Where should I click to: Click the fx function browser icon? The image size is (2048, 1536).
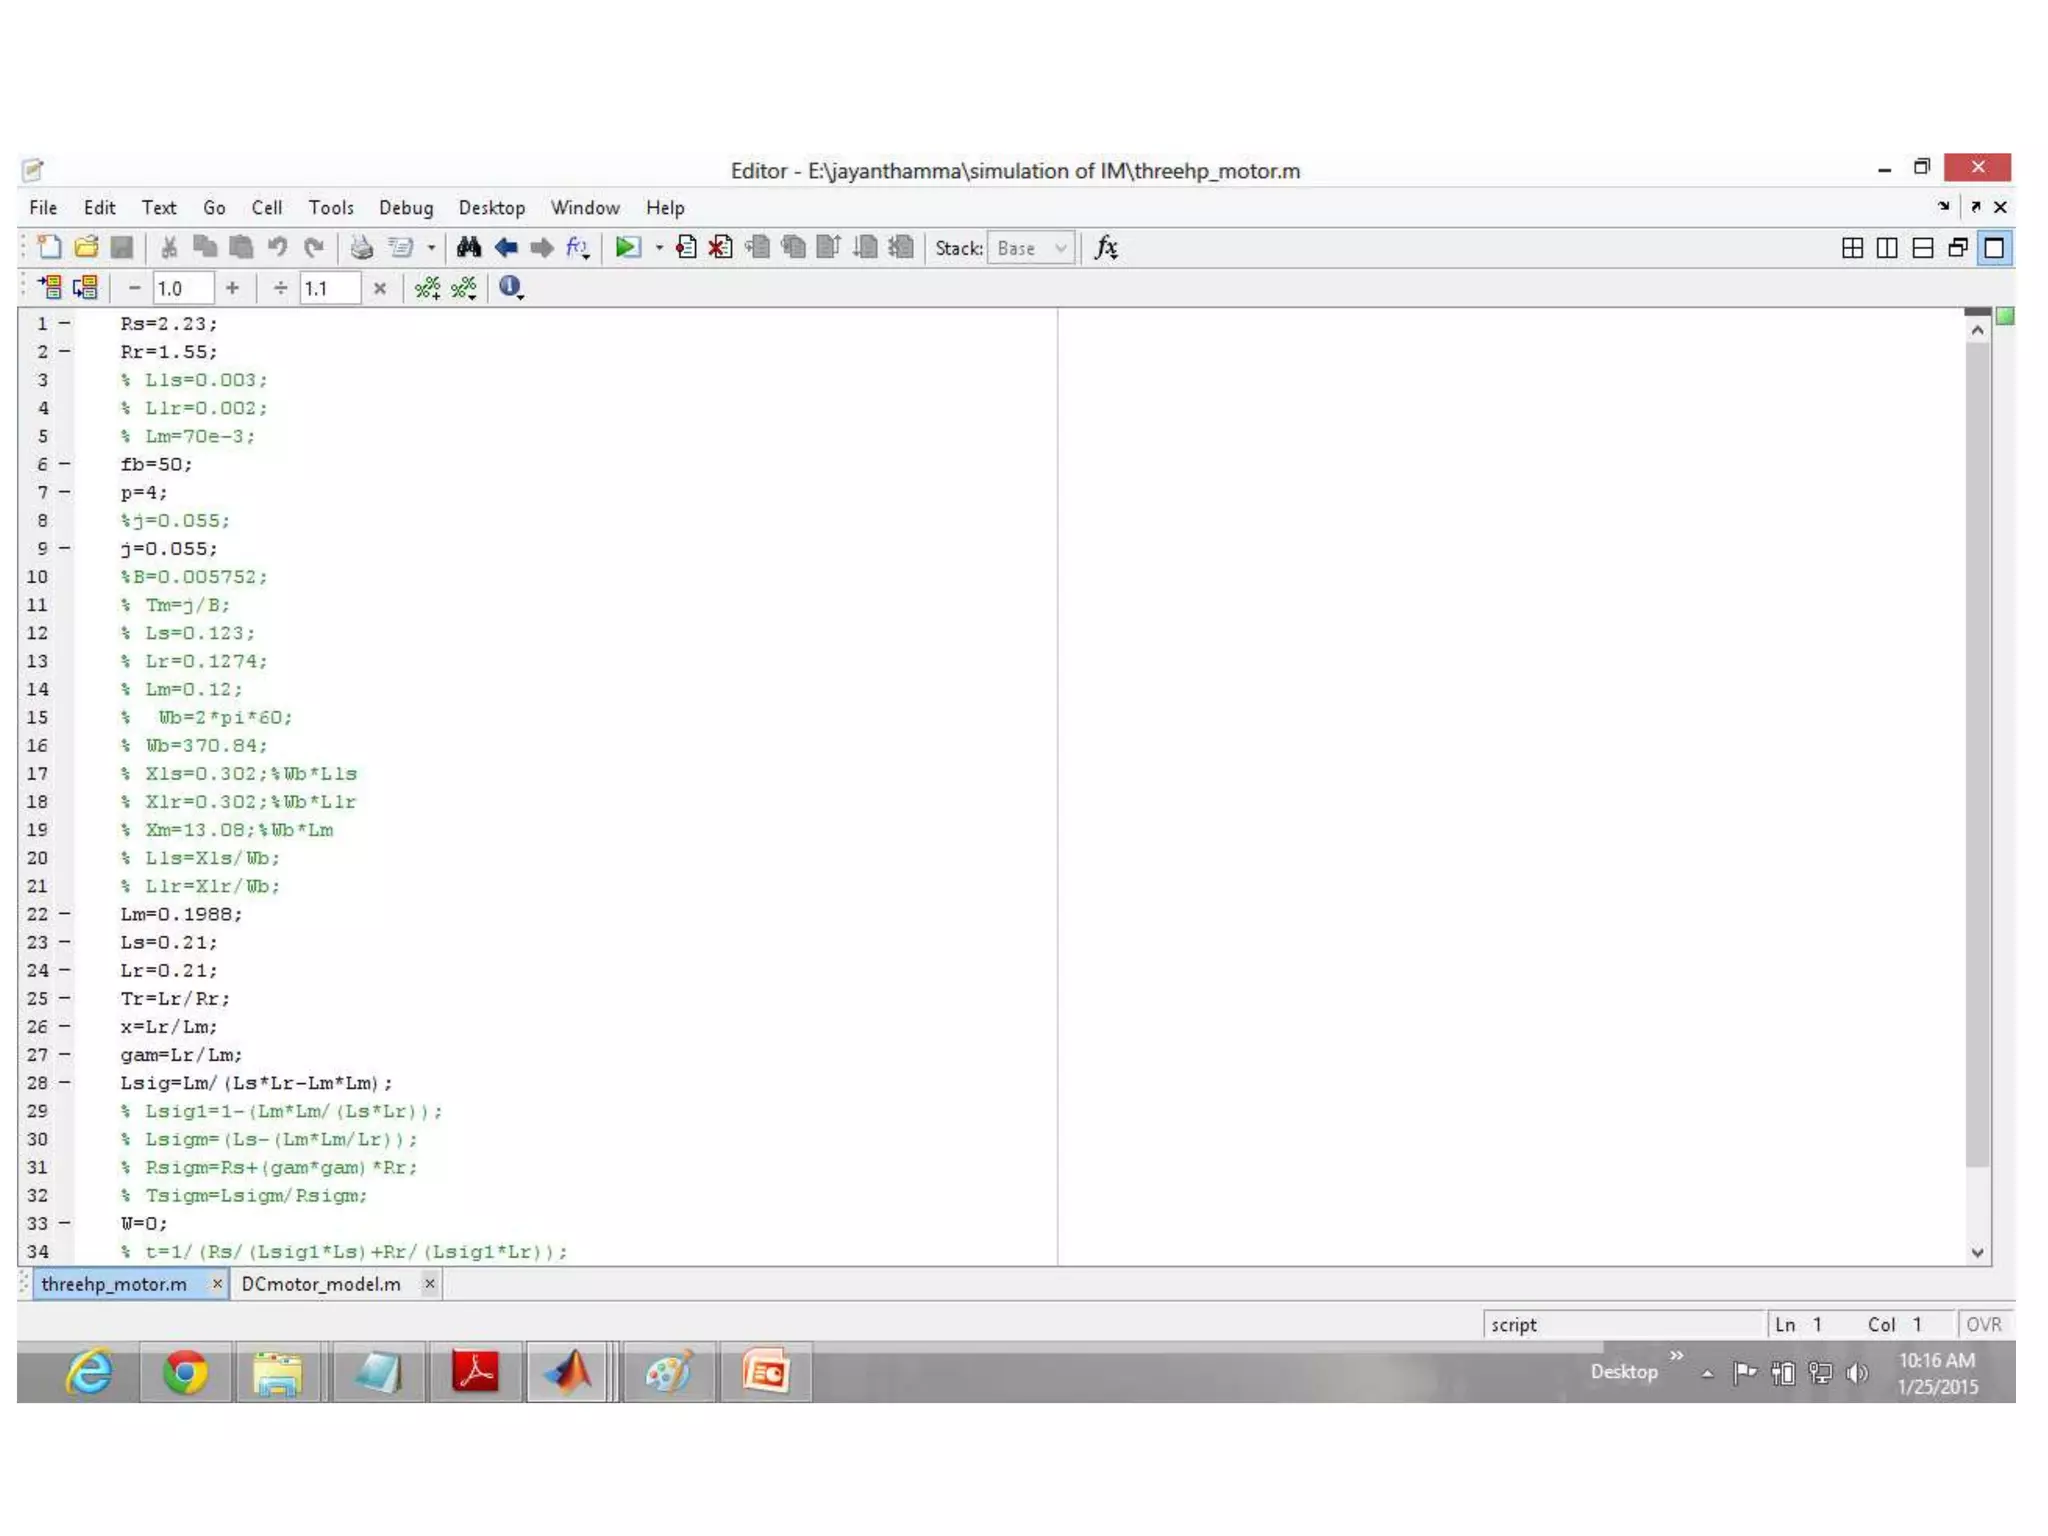tap(1106, 248)
